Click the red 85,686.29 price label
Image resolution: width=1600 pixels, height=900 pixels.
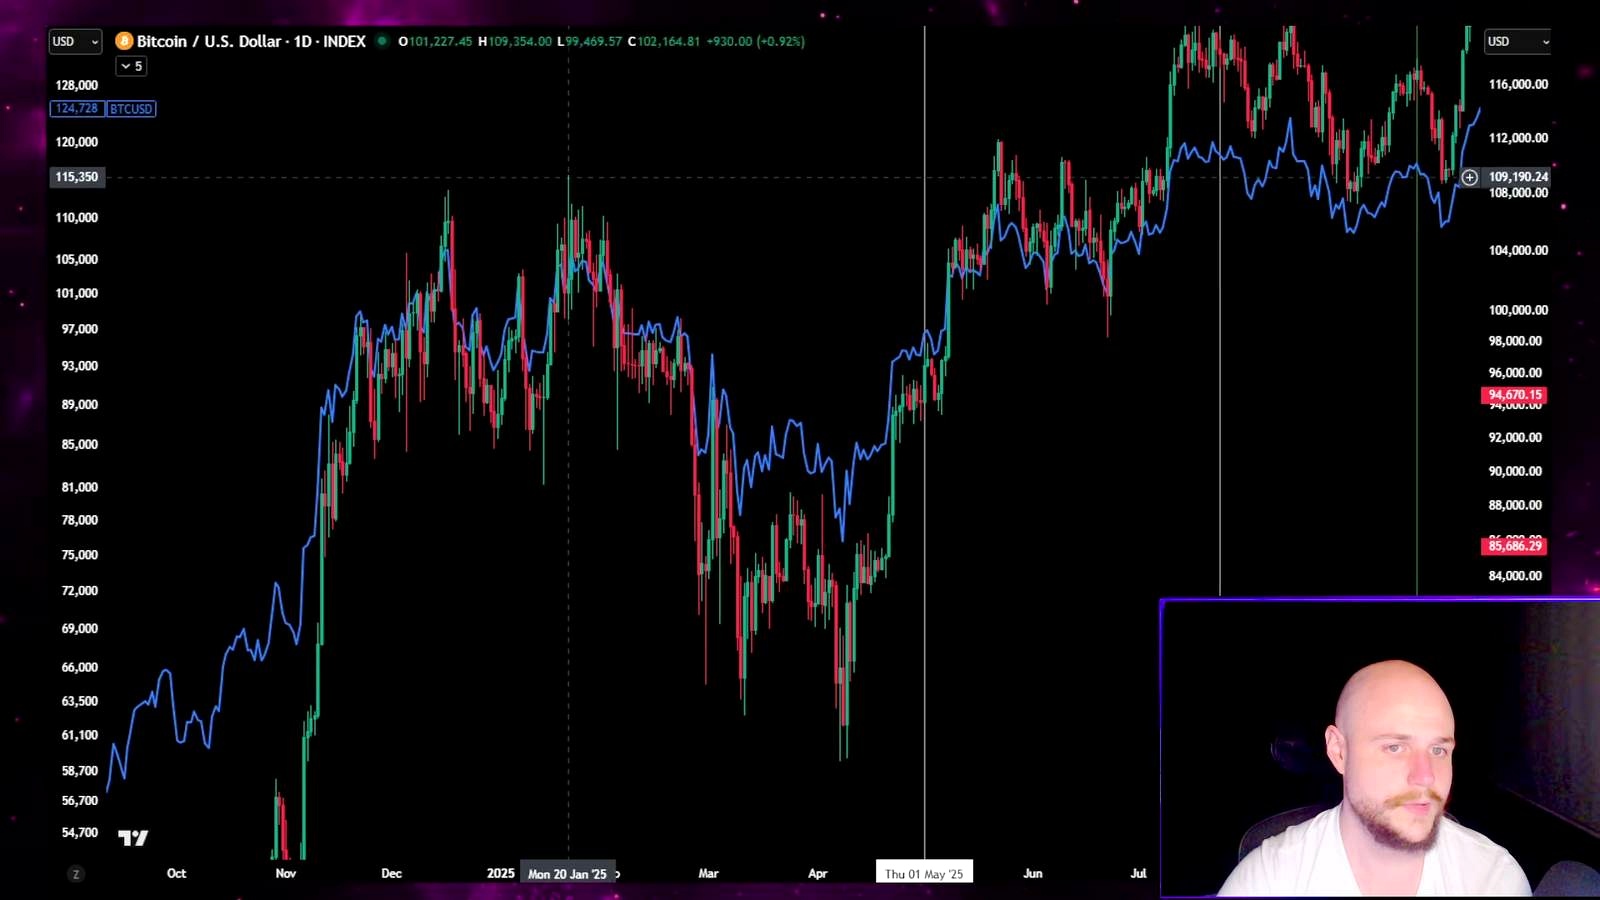pyautogui.click(x=1514, y=546)
